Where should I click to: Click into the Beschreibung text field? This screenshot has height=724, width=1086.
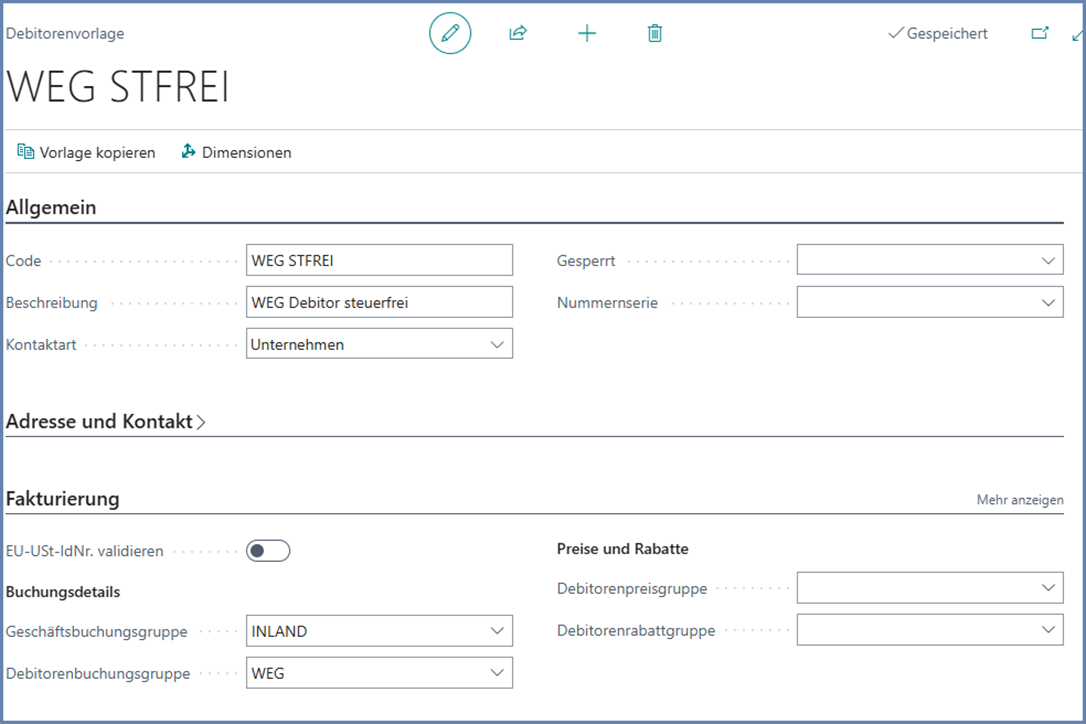click(x=378, y=302)
